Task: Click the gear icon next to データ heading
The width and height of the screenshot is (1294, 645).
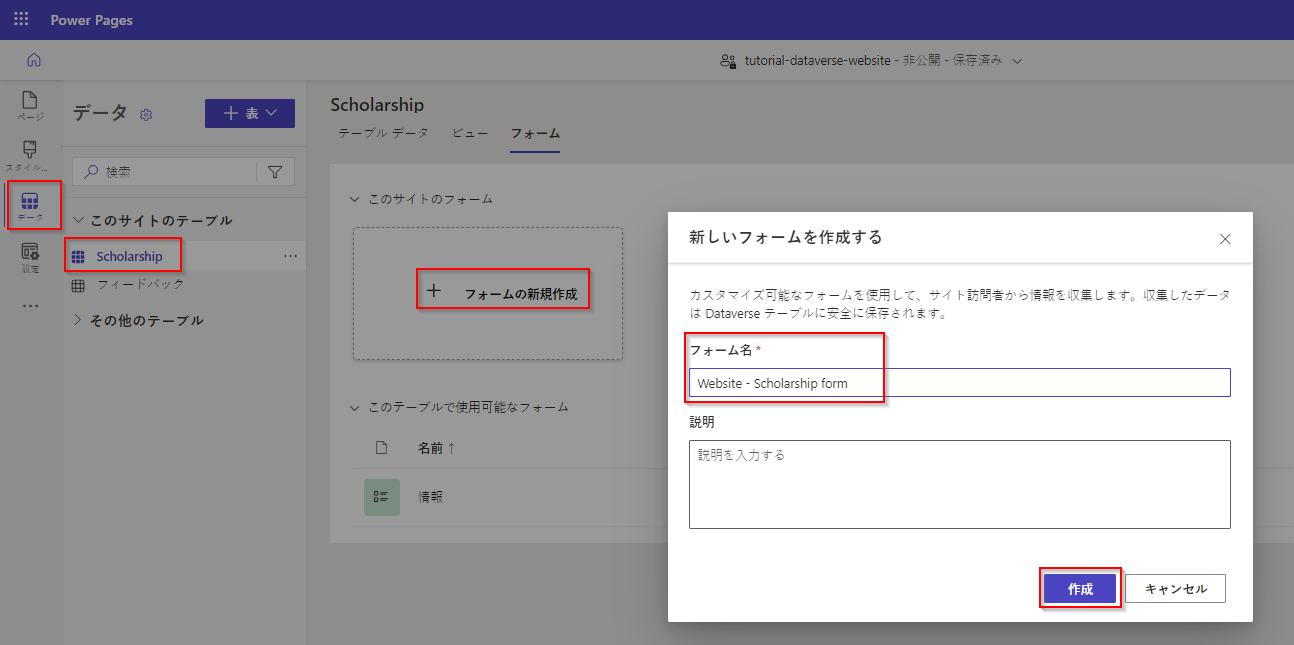Action: click(x=146, y=115)
